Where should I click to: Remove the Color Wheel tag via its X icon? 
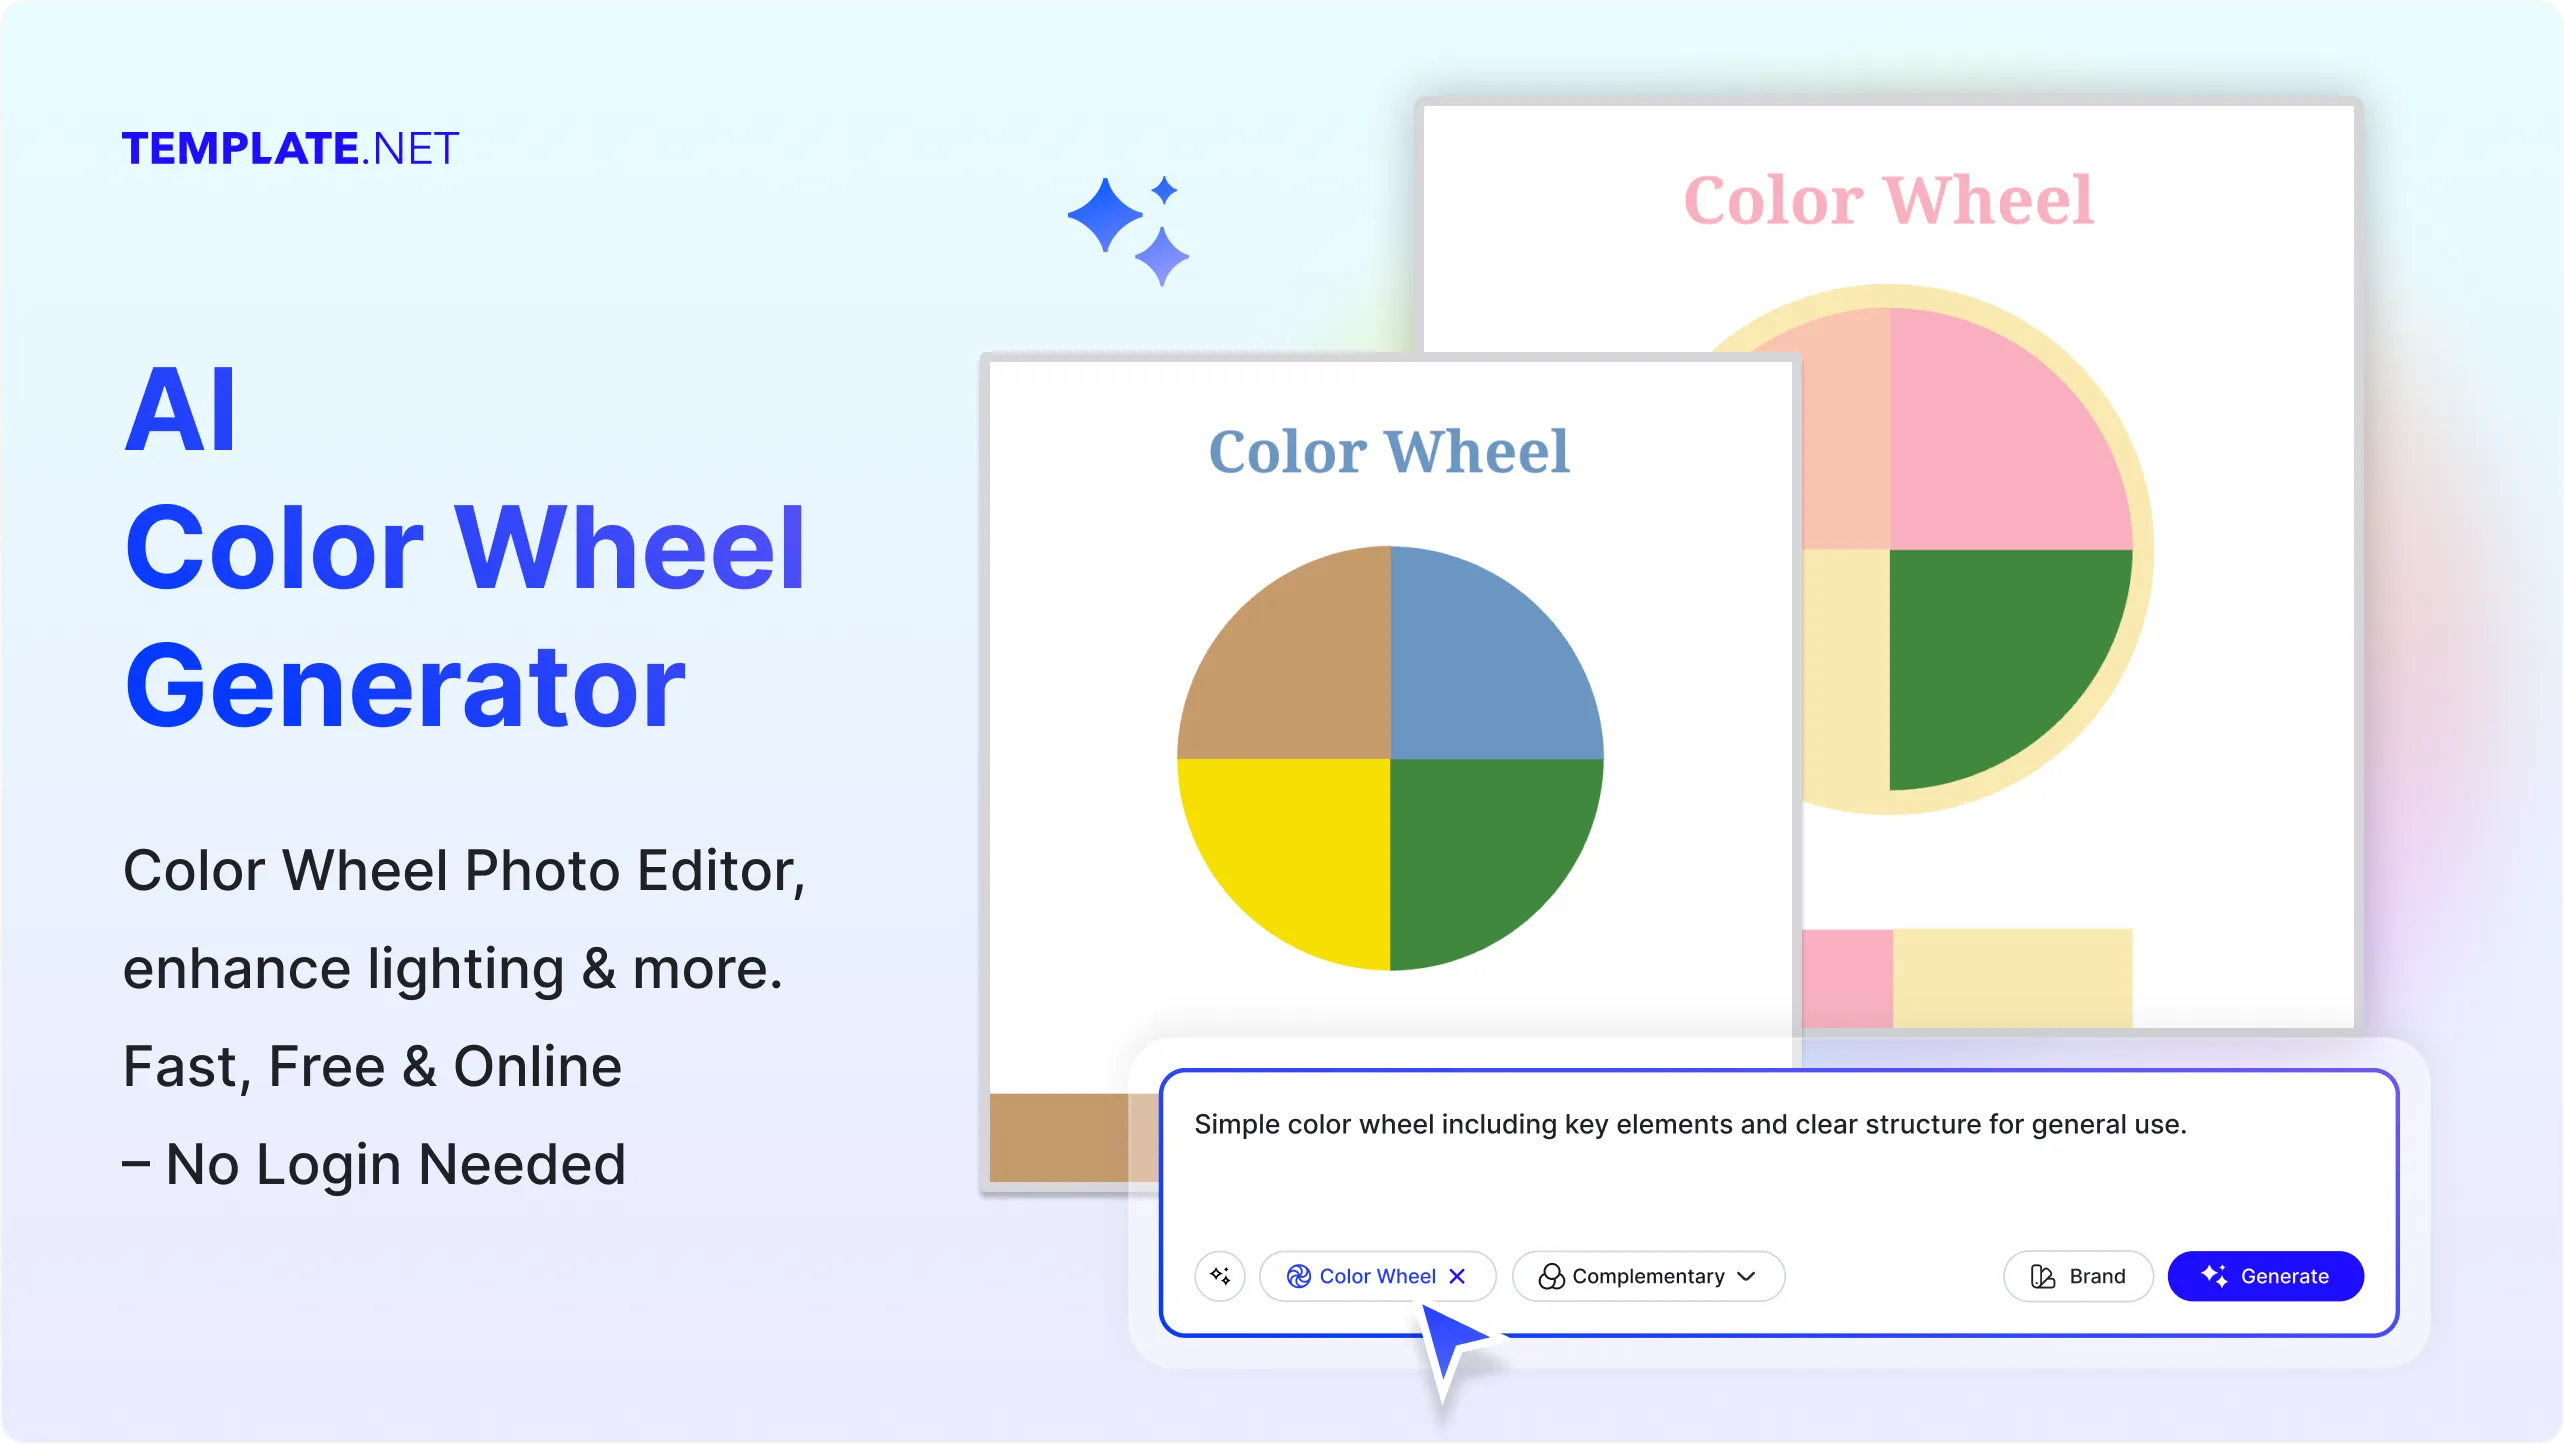[x=1458, y=1276]
